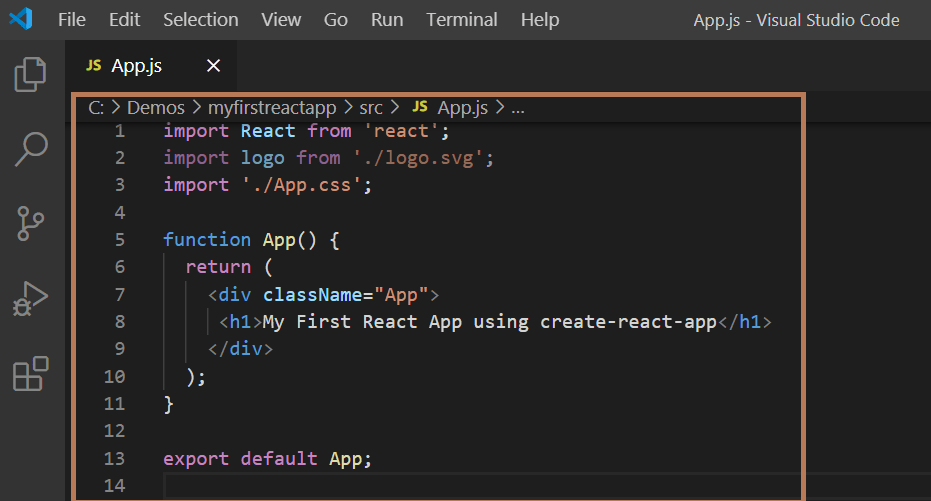Open the Extensions view

[x=30, y=373]
